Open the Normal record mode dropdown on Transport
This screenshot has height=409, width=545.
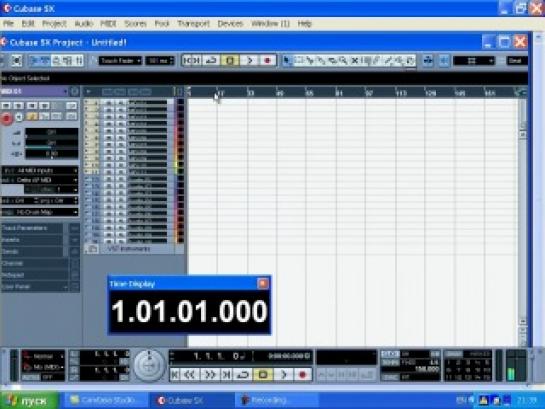[x=44, y=356]
